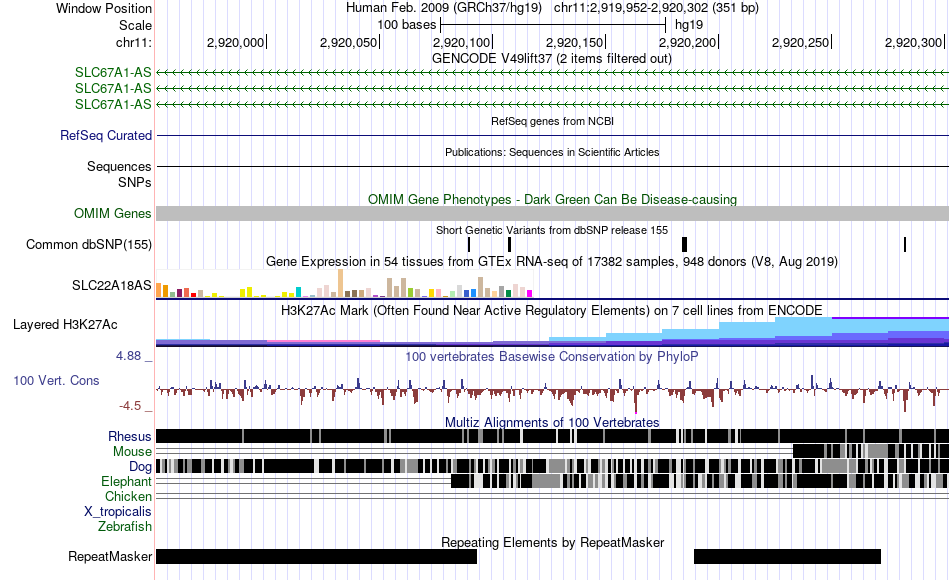
Task: Click Publications: Sequences in Scientific Articles title
Action: tap(552, 152)
